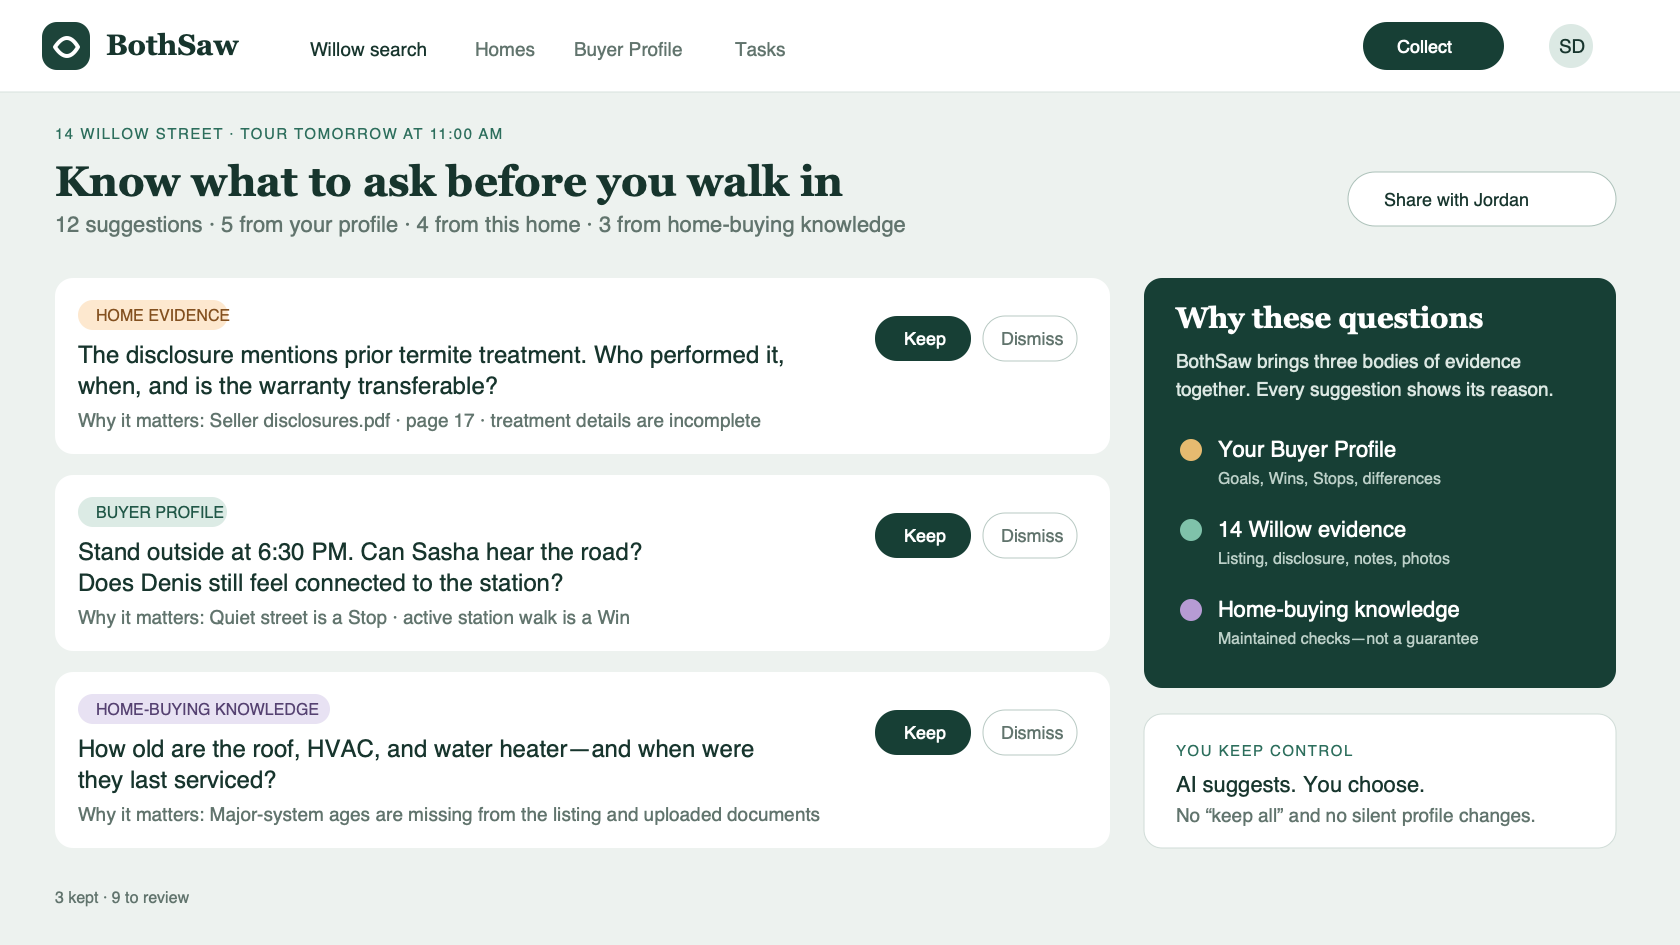Keep the road noise question

(923, 536)
